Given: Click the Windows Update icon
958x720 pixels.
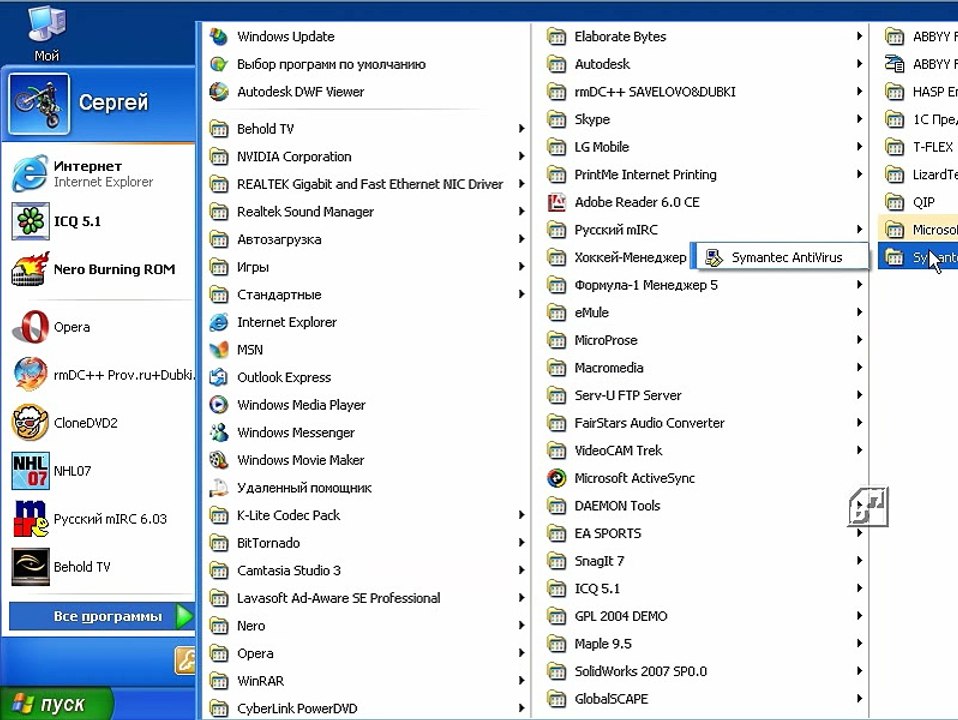Looking at the screenshot, I should [219, 37].
